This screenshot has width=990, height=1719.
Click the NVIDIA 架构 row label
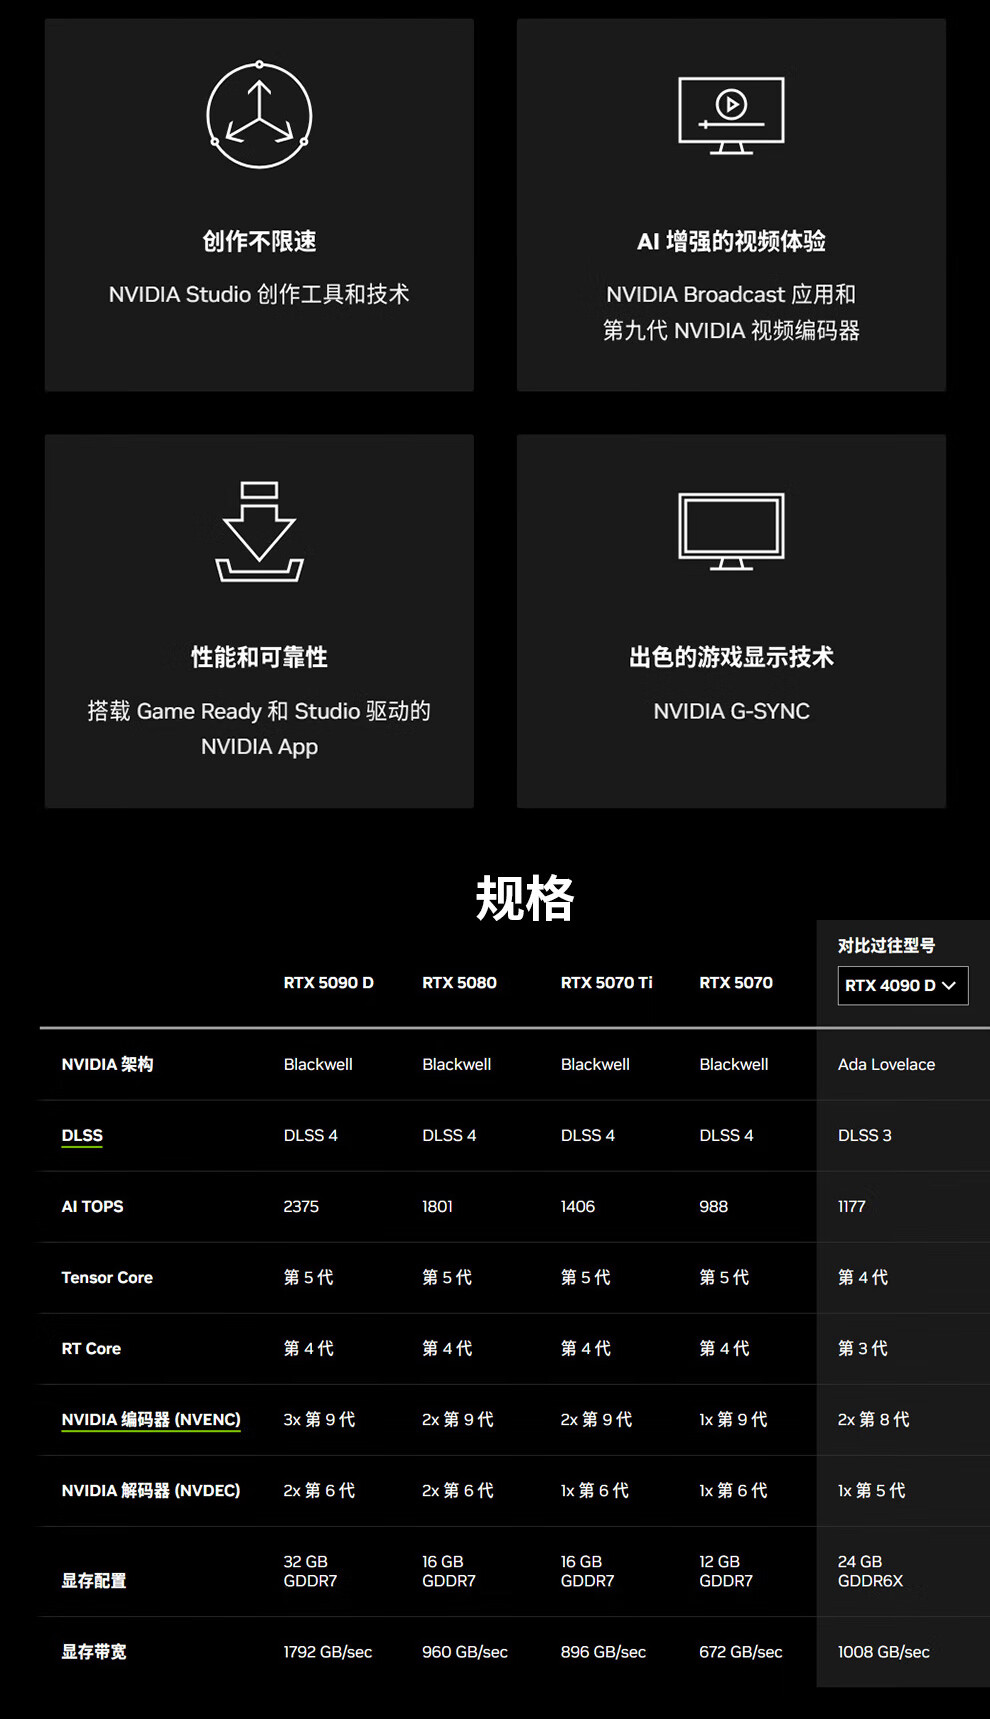click(107, 1064)
